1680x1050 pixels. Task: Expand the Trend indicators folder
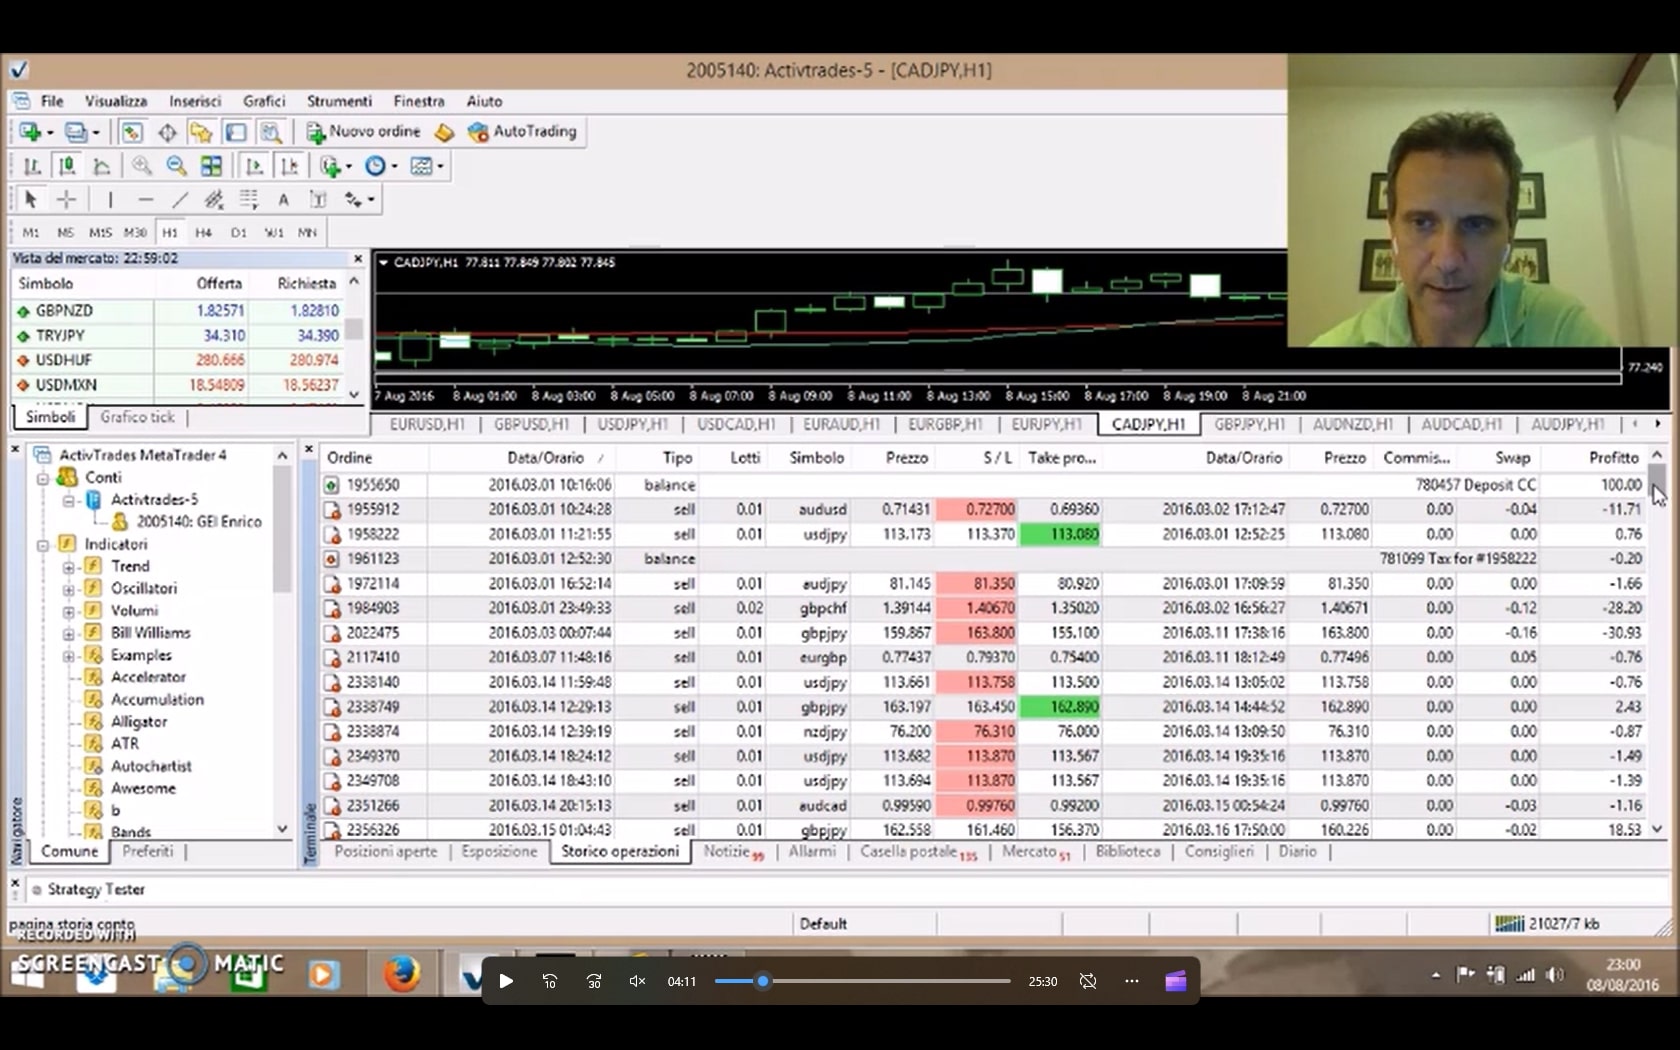pos(69,567)
